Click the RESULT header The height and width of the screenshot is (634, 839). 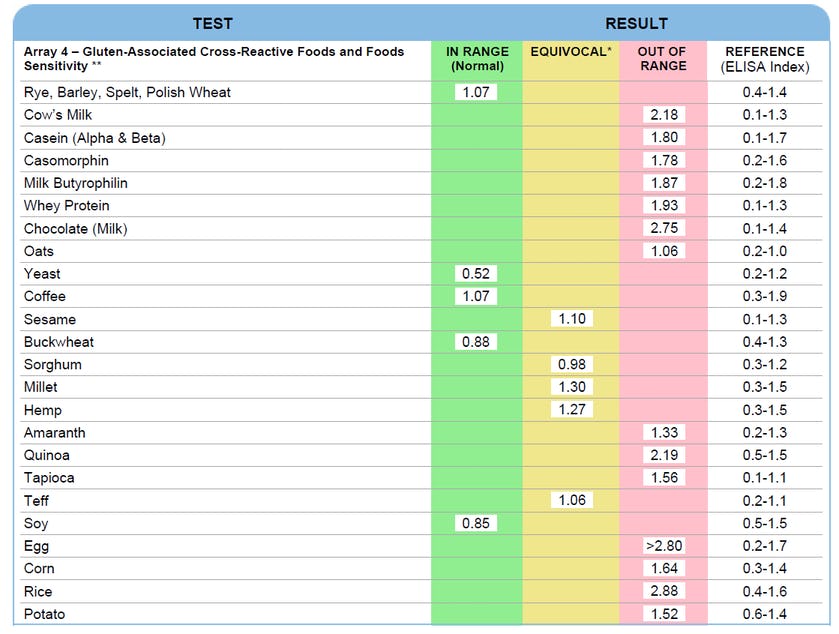635,23
